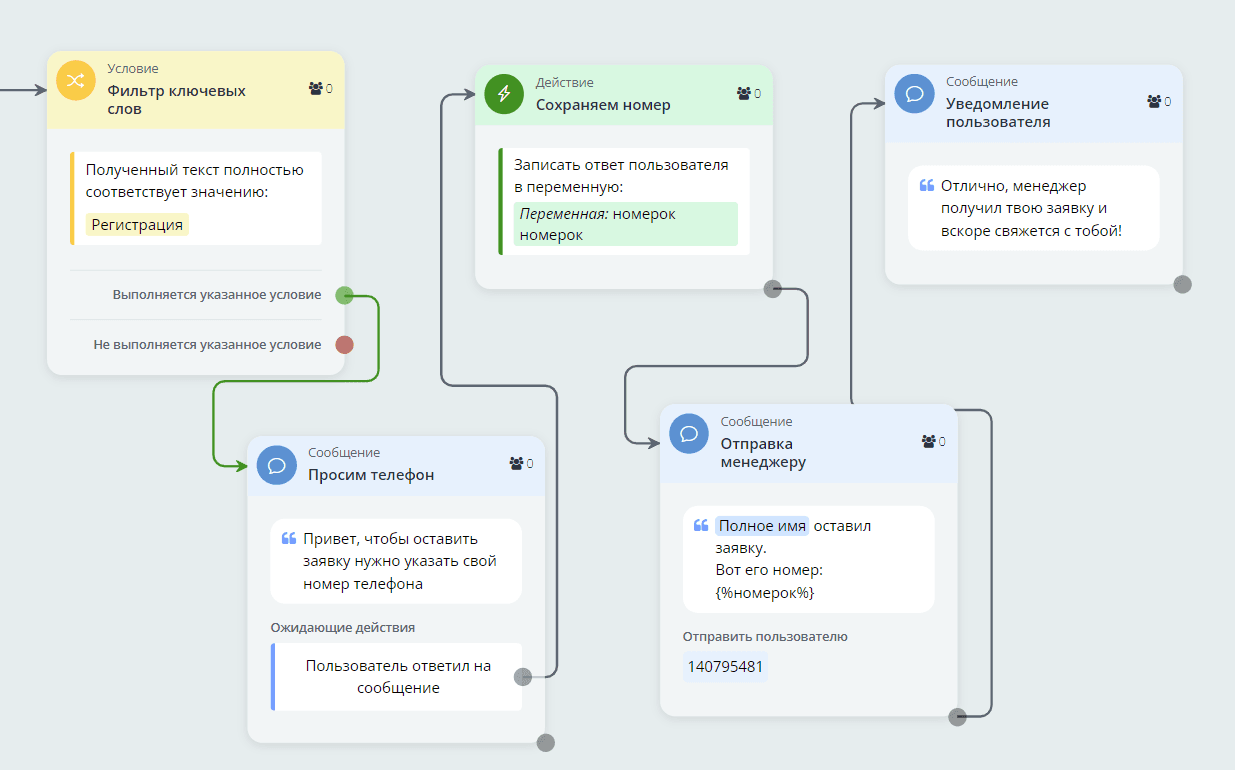This screenshot has width=1235, height=770.
Task: Click Пользователь ответил на сообщение action
Action: coord(398,677)
